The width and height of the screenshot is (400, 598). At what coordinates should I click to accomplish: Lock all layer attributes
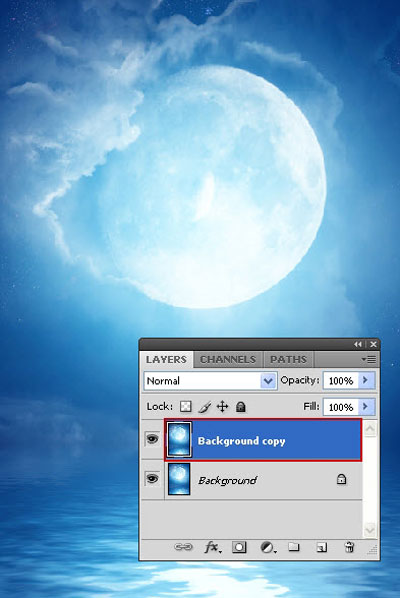point(240,407)
